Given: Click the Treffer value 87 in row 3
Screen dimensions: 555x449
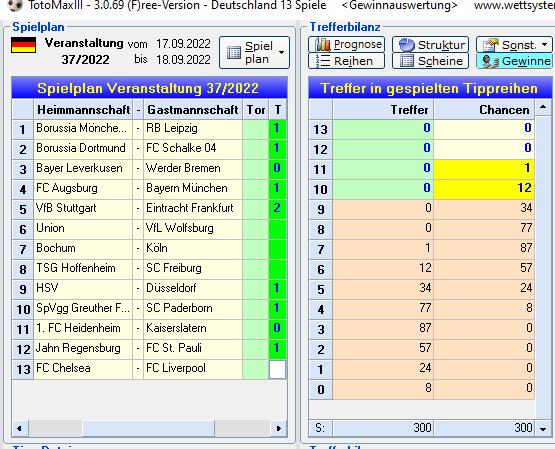Looking at the screenshot, I should pyautogui.click(x=384, y=329).
